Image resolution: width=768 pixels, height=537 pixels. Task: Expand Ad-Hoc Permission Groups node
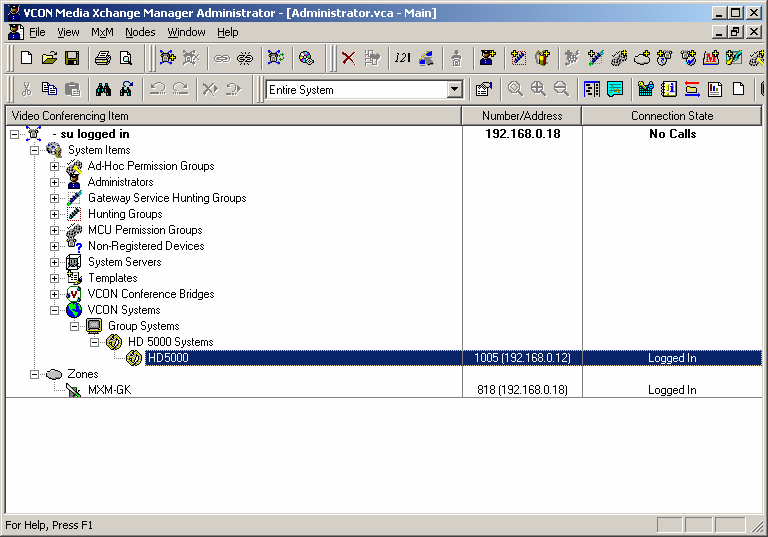click(x=54, y=167)
